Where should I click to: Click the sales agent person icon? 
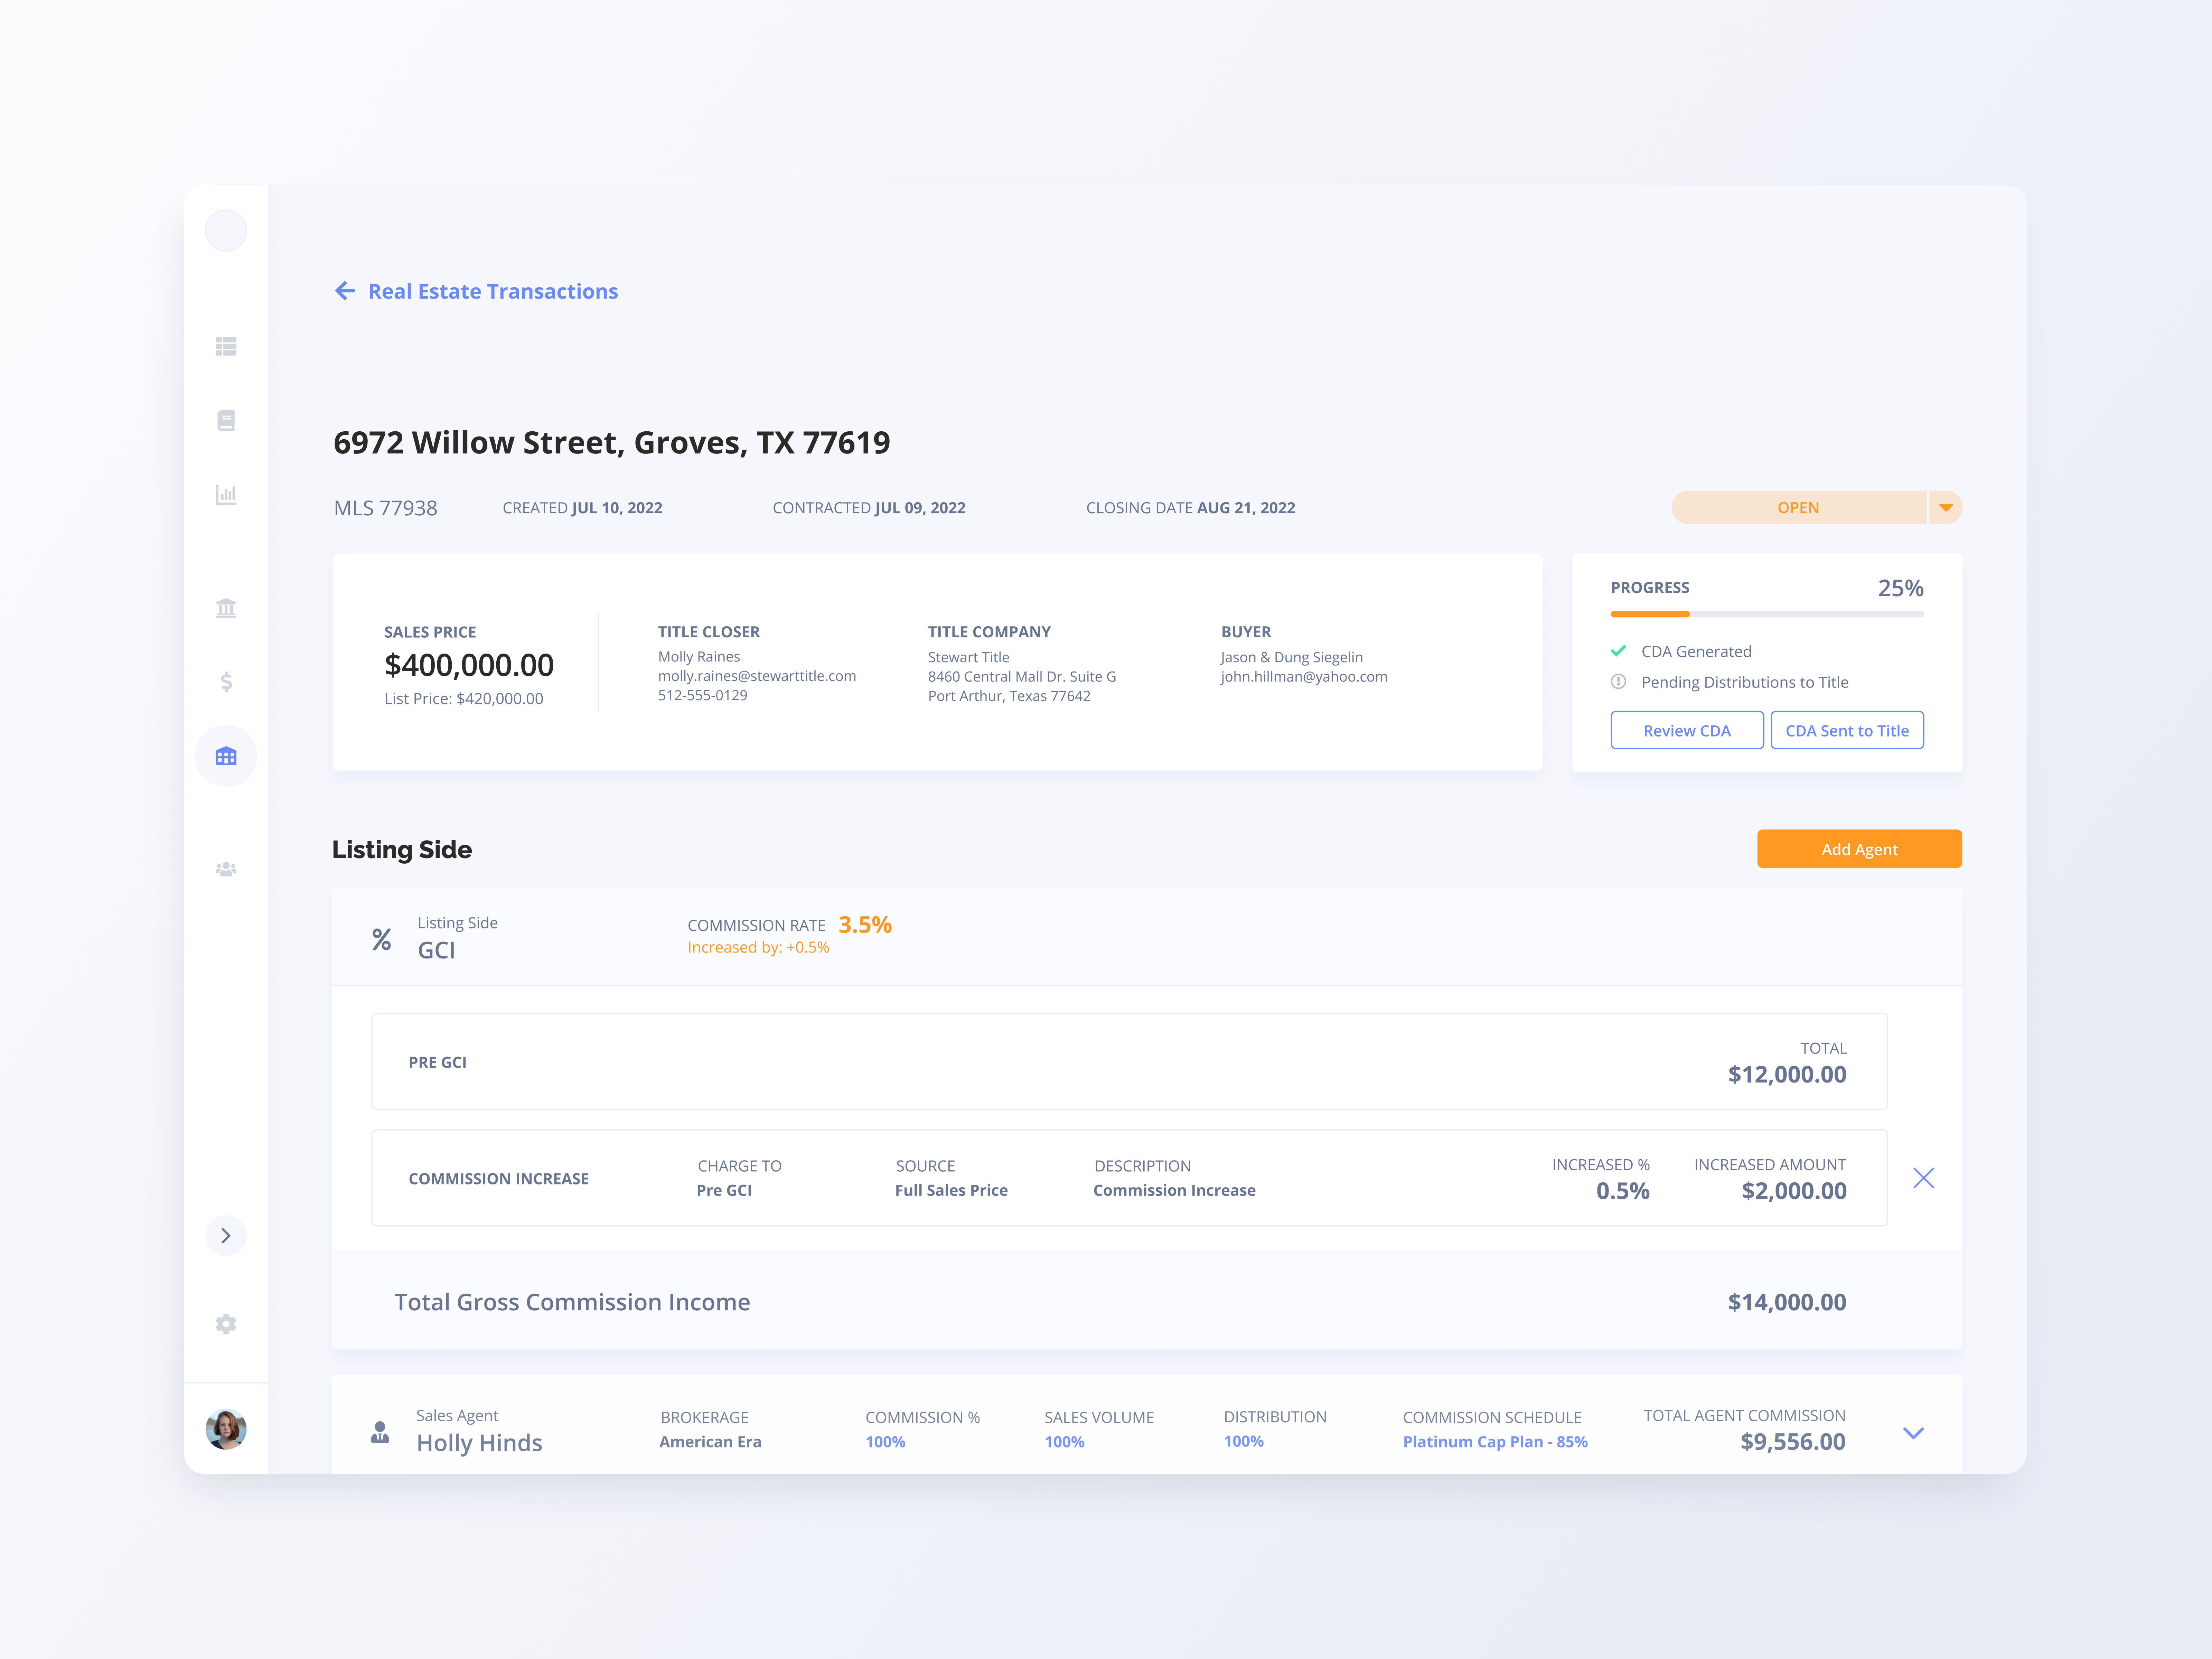380,1432
